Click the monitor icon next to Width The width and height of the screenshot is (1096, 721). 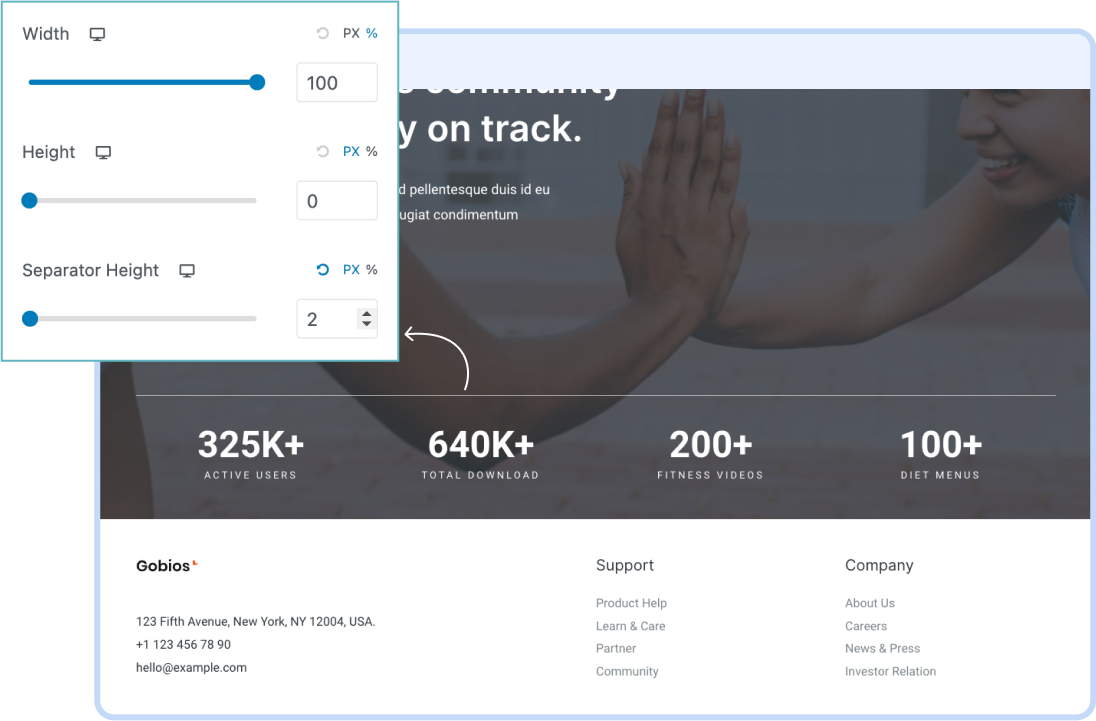pos(97,33)
